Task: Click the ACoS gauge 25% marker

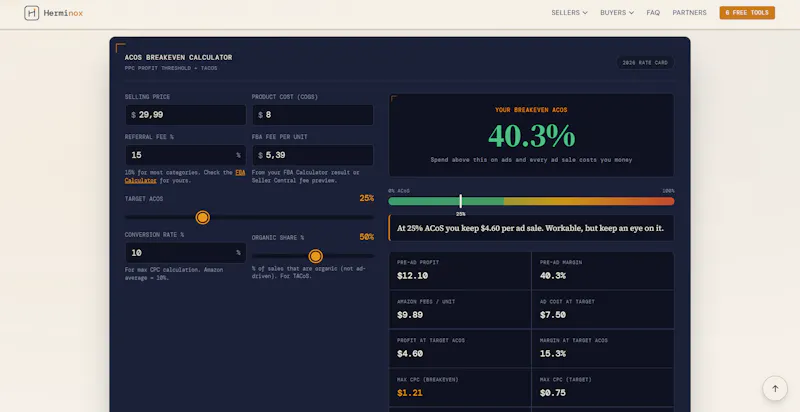Action: pyautogui.click(x=460, y=201)
